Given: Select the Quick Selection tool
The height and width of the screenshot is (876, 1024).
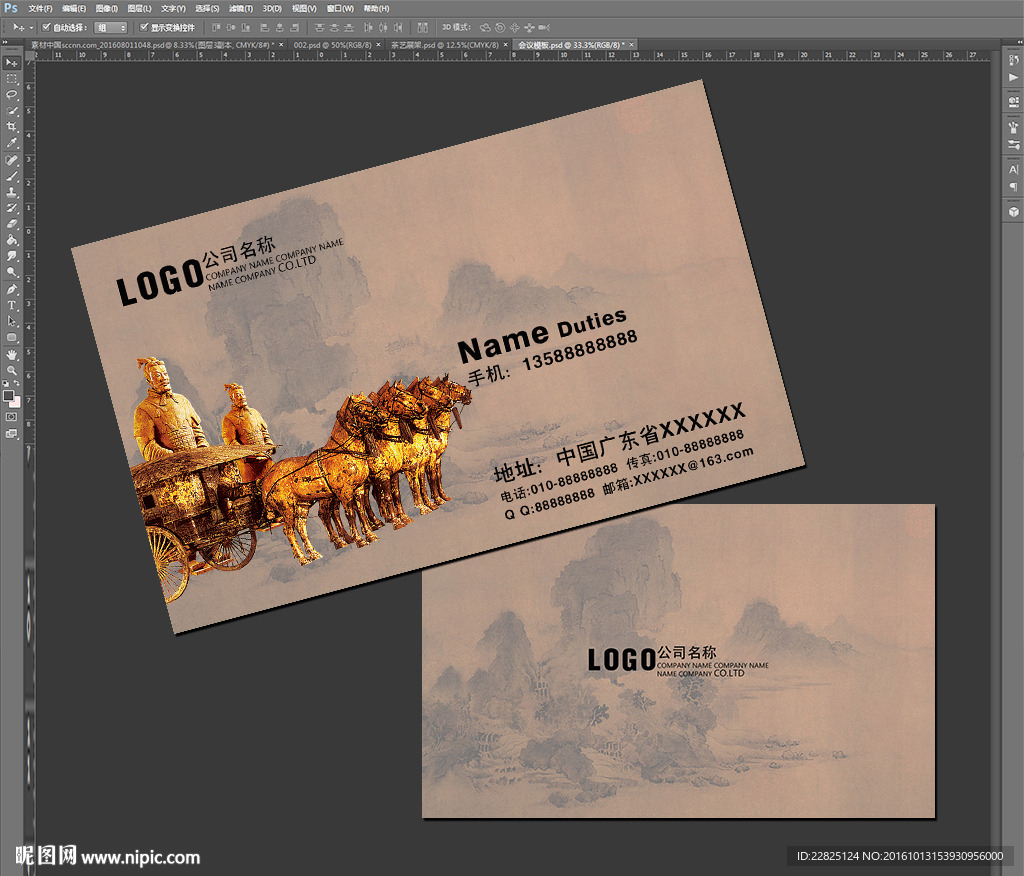Looking at the screenshot, I should [11, 112].
